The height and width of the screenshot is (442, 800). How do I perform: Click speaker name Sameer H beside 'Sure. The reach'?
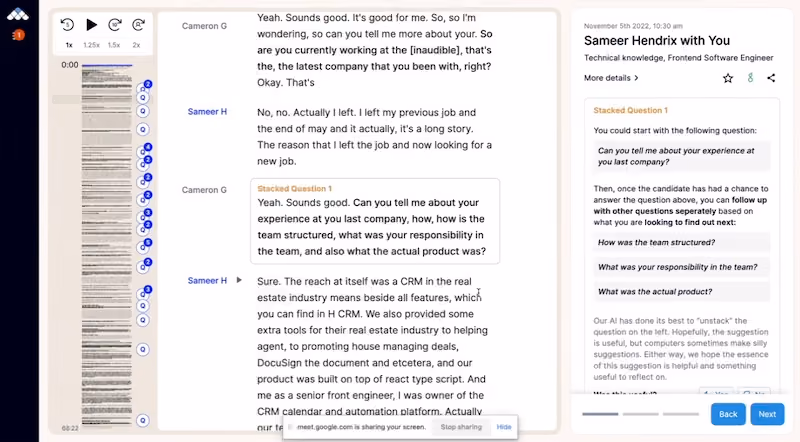(x=207, y=281)
